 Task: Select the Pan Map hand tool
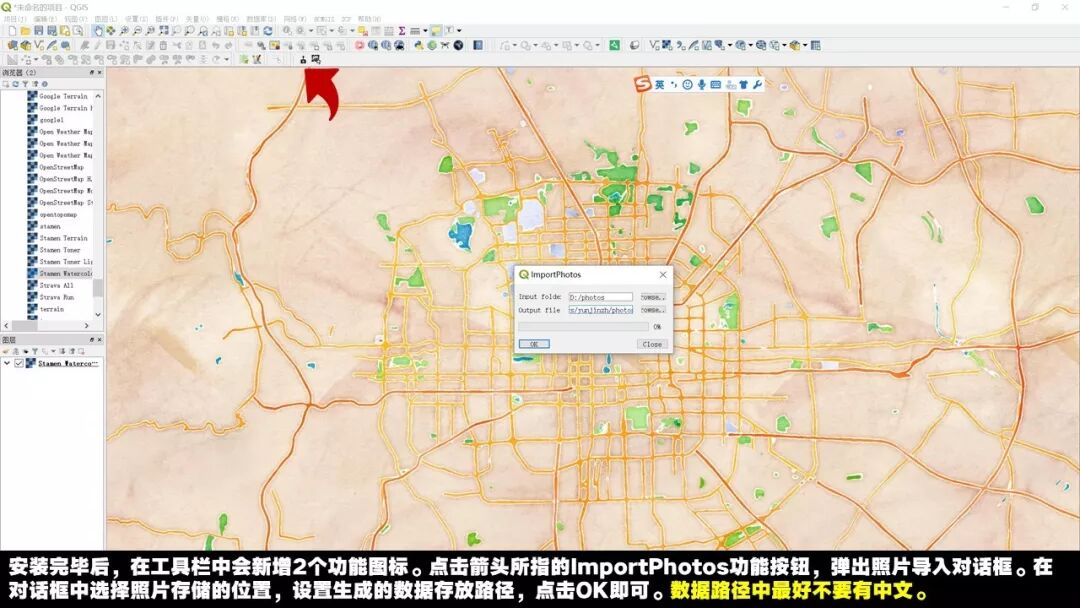click(x=99, y=30)
